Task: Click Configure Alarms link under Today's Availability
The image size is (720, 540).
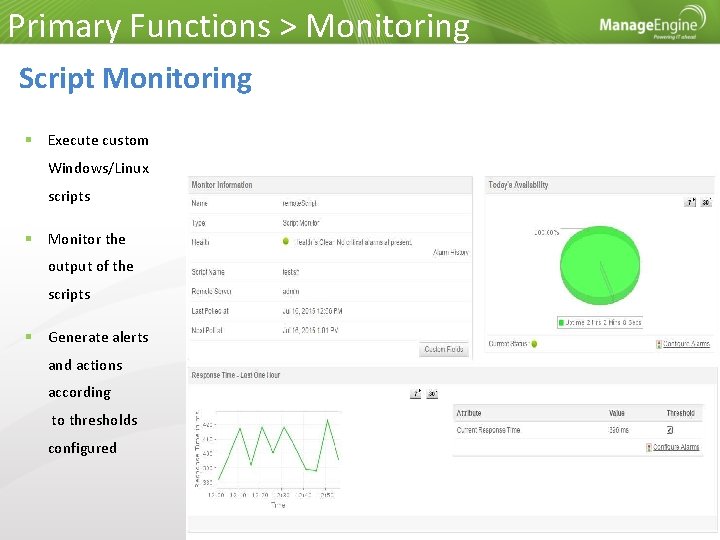Action: [x=686, y=343]
